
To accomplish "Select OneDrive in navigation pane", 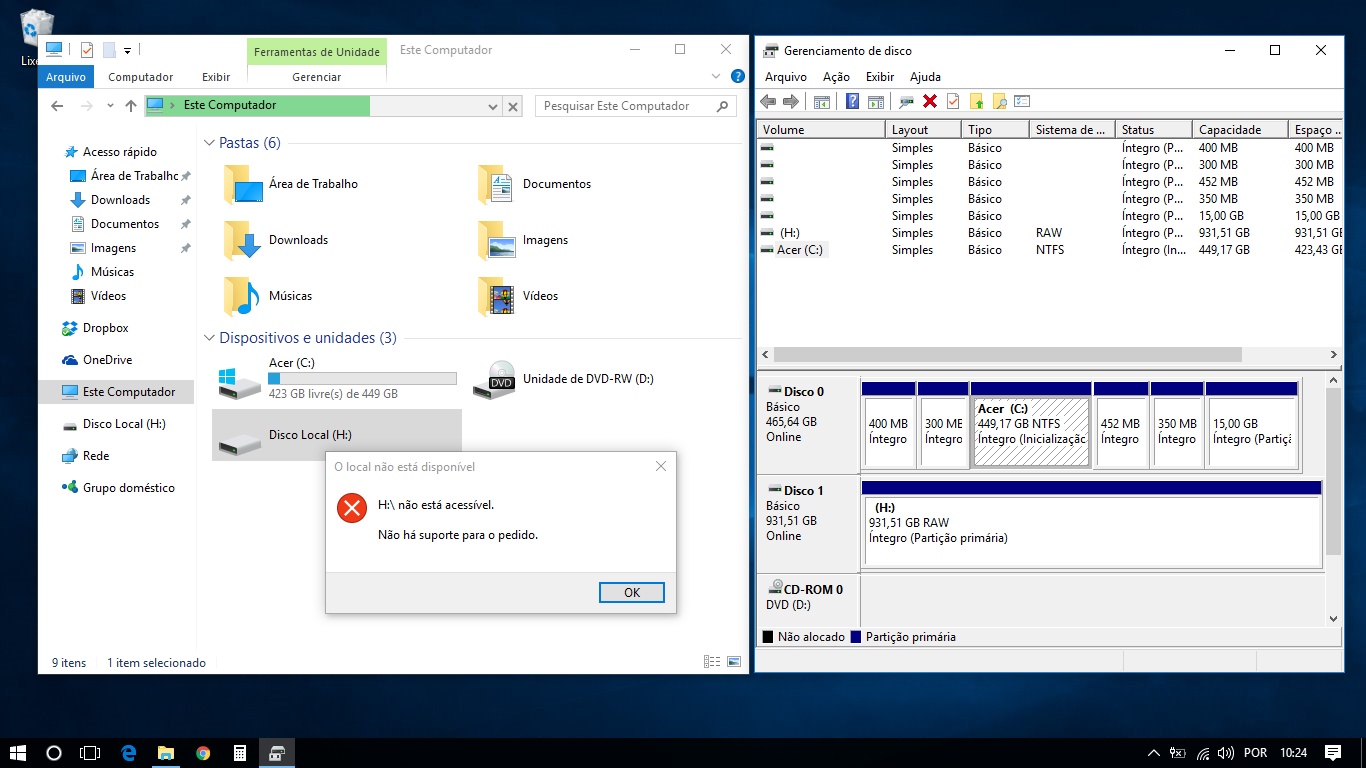I will pyautogui.click(x=107, y=360).
